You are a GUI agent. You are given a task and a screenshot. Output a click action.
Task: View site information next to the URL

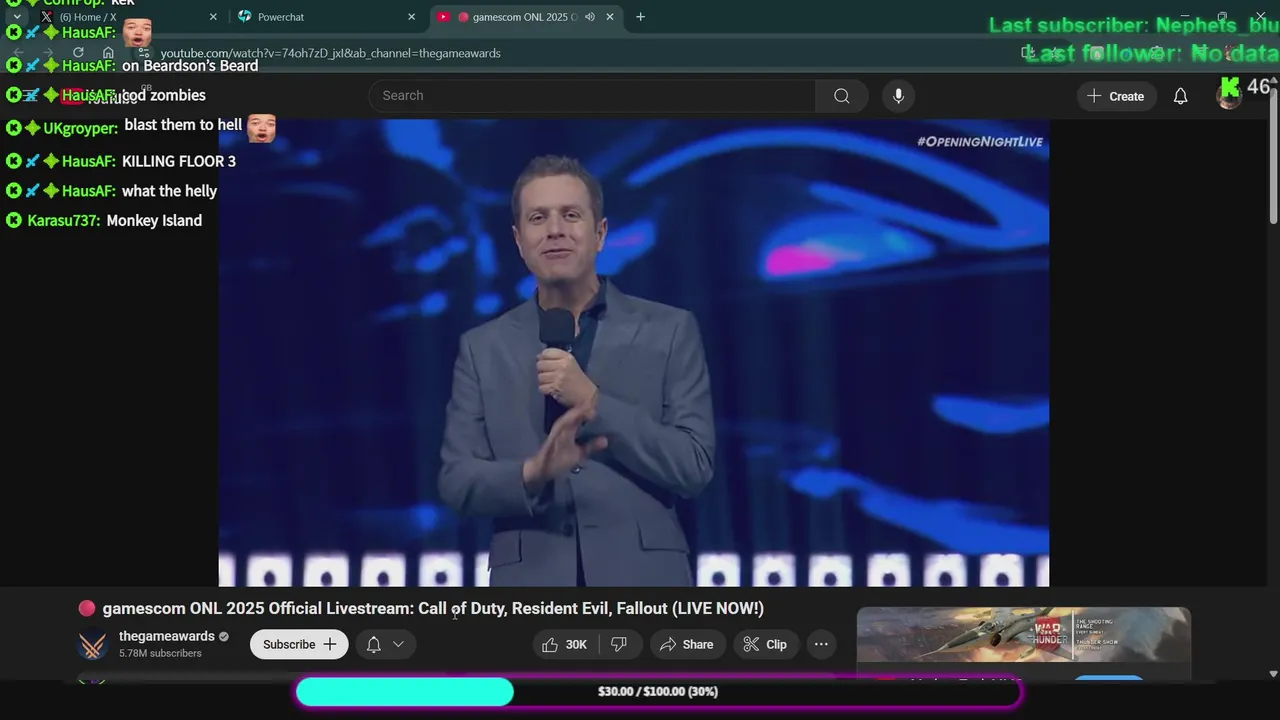(x=144, y=53)
